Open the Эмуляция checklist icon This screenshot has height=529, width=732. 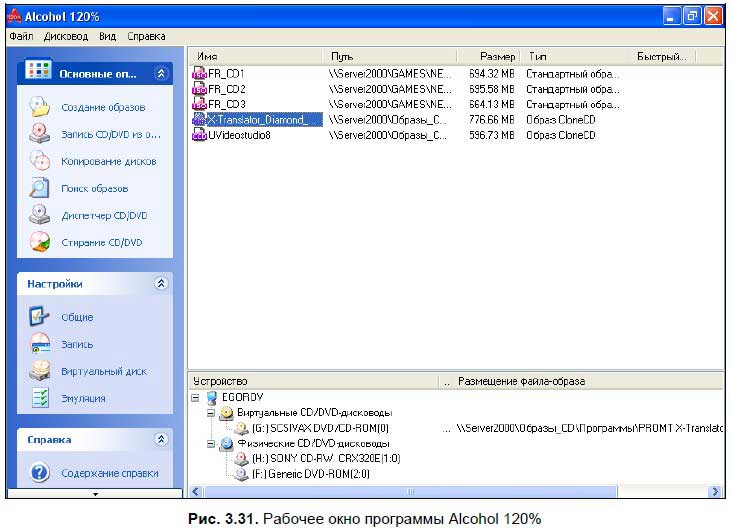click(40, 398)
